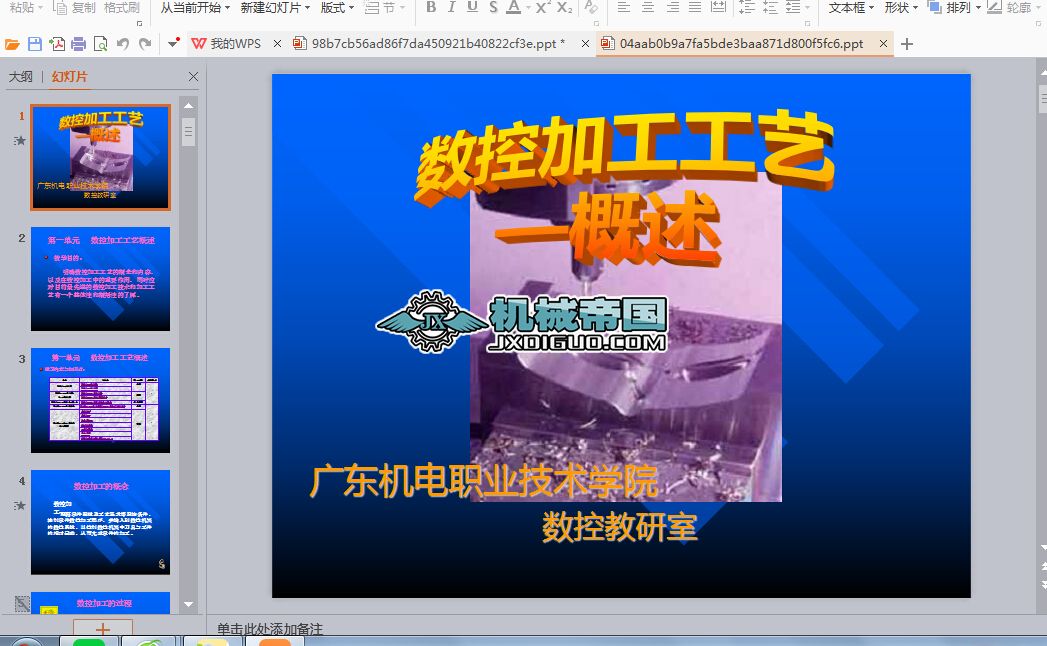
Task: Expand the paragraph group dialog launcher
Action: pos(807,23)
